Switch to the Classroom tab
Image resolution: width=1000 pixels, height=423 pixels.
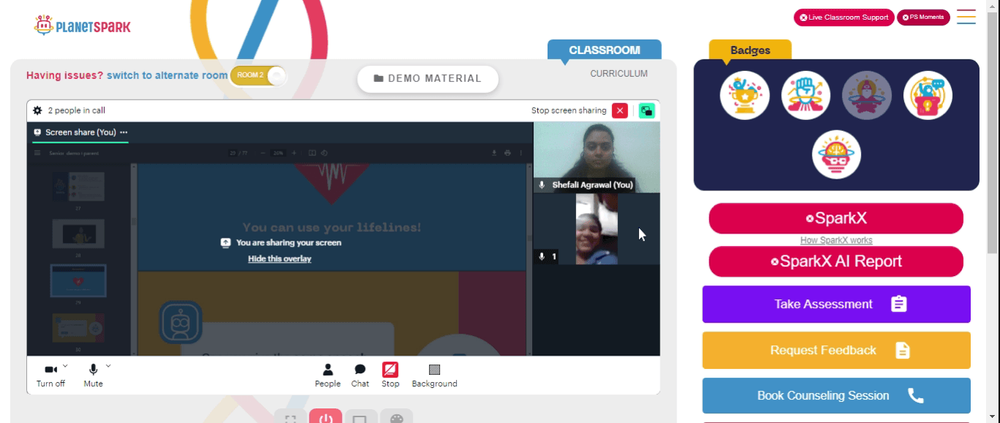[604, 50]
